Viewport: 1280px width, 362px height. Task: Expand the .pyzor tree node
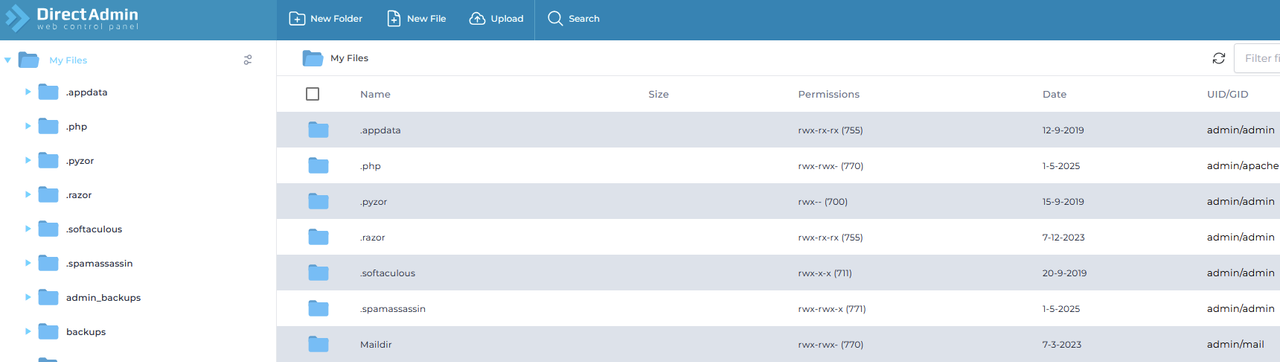(28, 160)
